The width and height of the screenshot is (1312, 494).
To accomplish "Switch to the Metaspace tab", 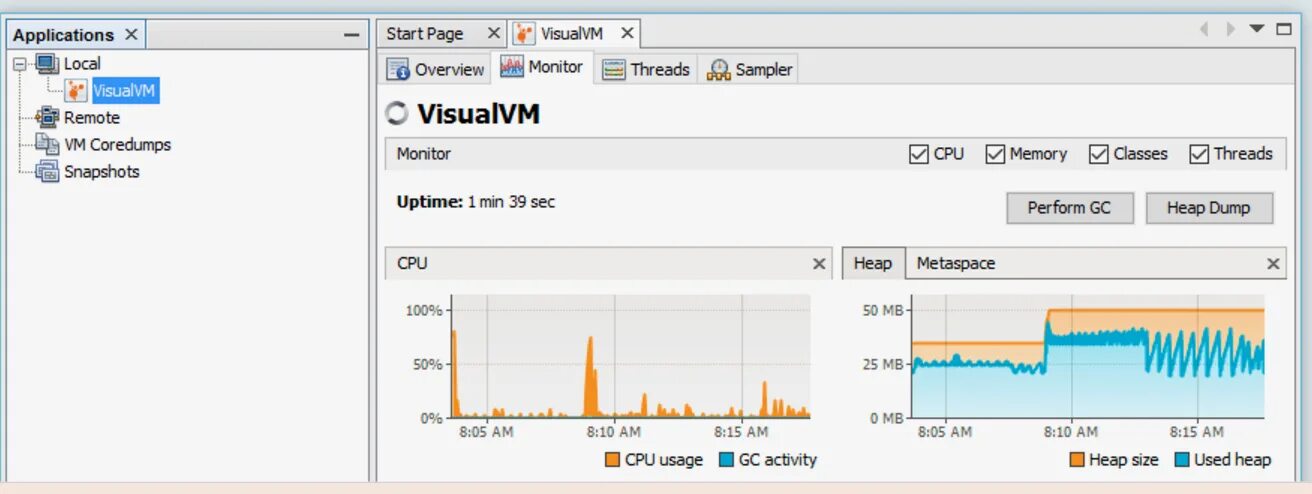I will tap(956, 263).
